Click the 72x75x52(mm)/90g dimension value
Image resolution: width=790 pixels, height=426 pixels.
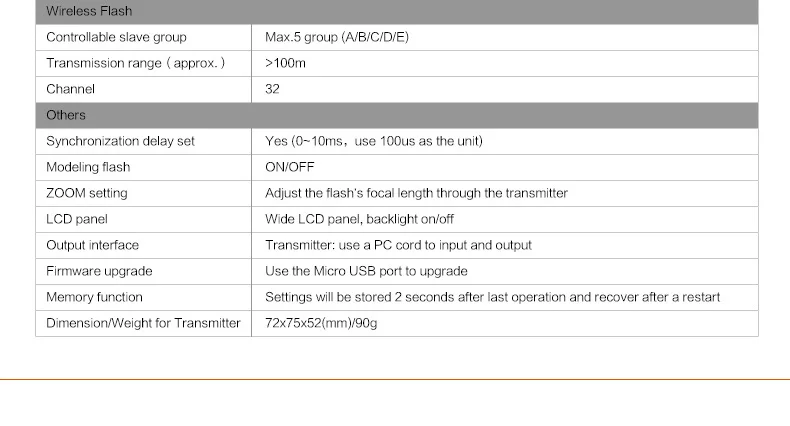pos(321,323)
